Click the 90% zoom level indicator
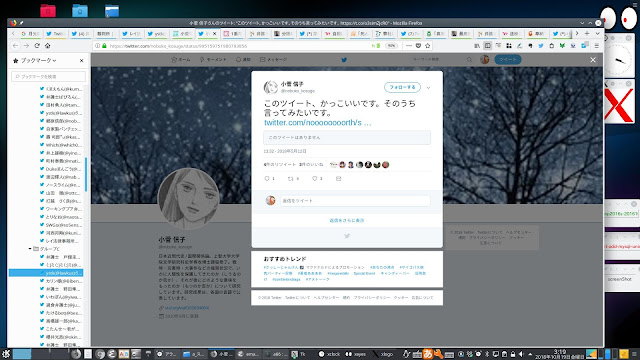This screenshot has height=360, width=640. (391, 46)
